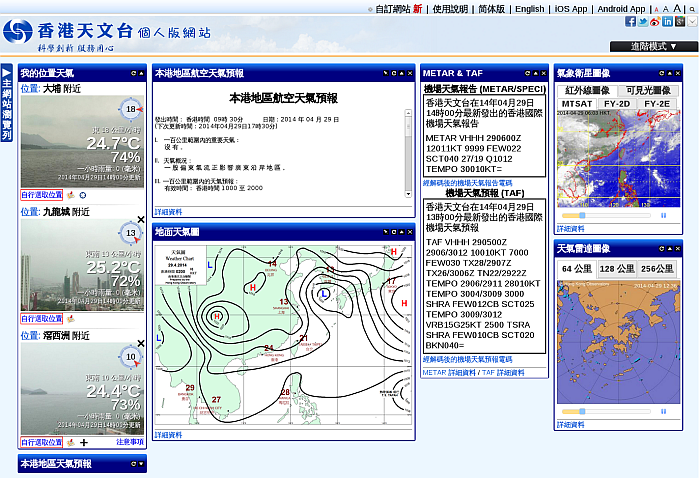Open METAR 詳細資料 link
Screen dimensions: 700x478
tap(449, 373)
